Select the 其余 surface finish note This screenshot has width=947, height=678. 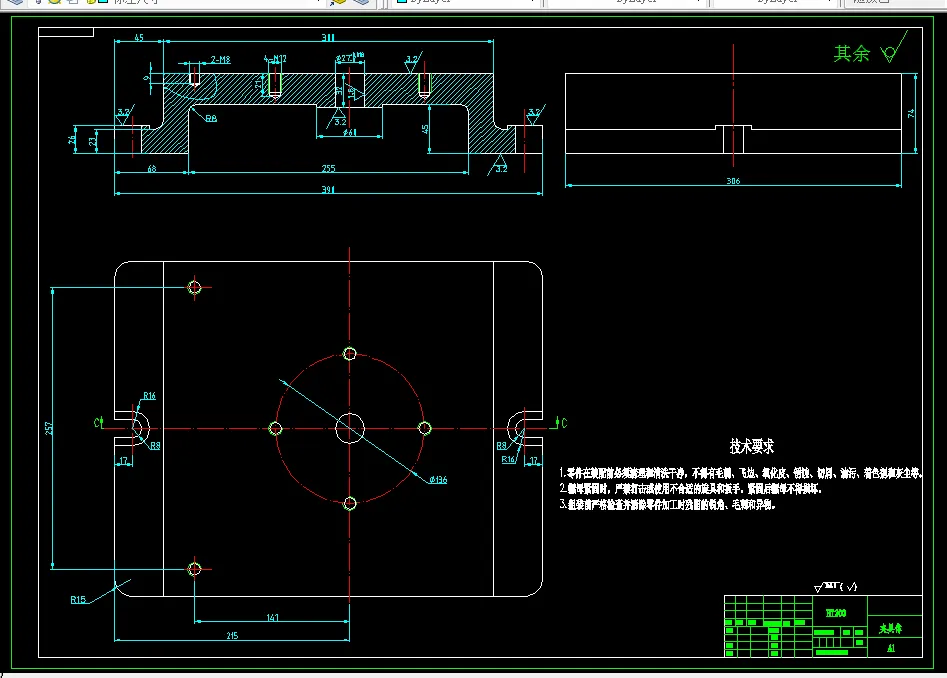(852, 54)
